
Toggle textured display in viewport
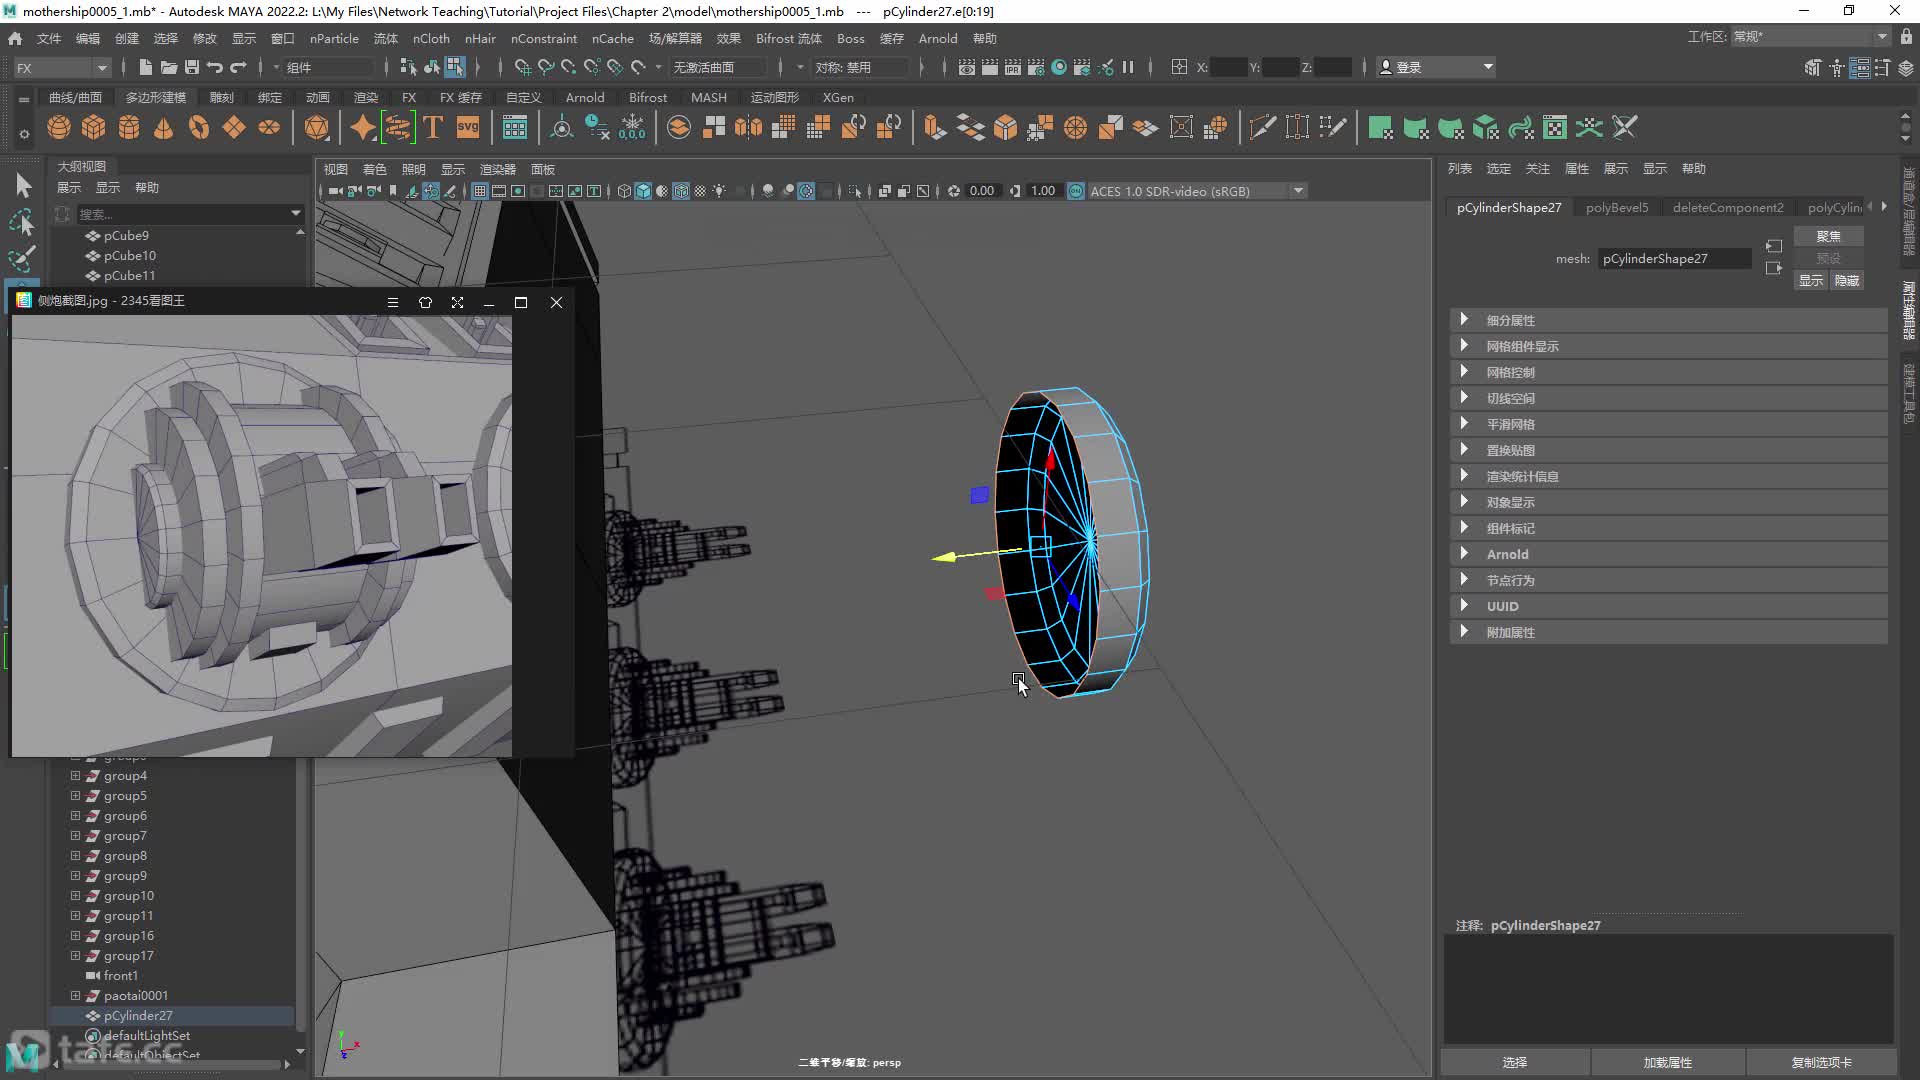[x=700, y=191]
